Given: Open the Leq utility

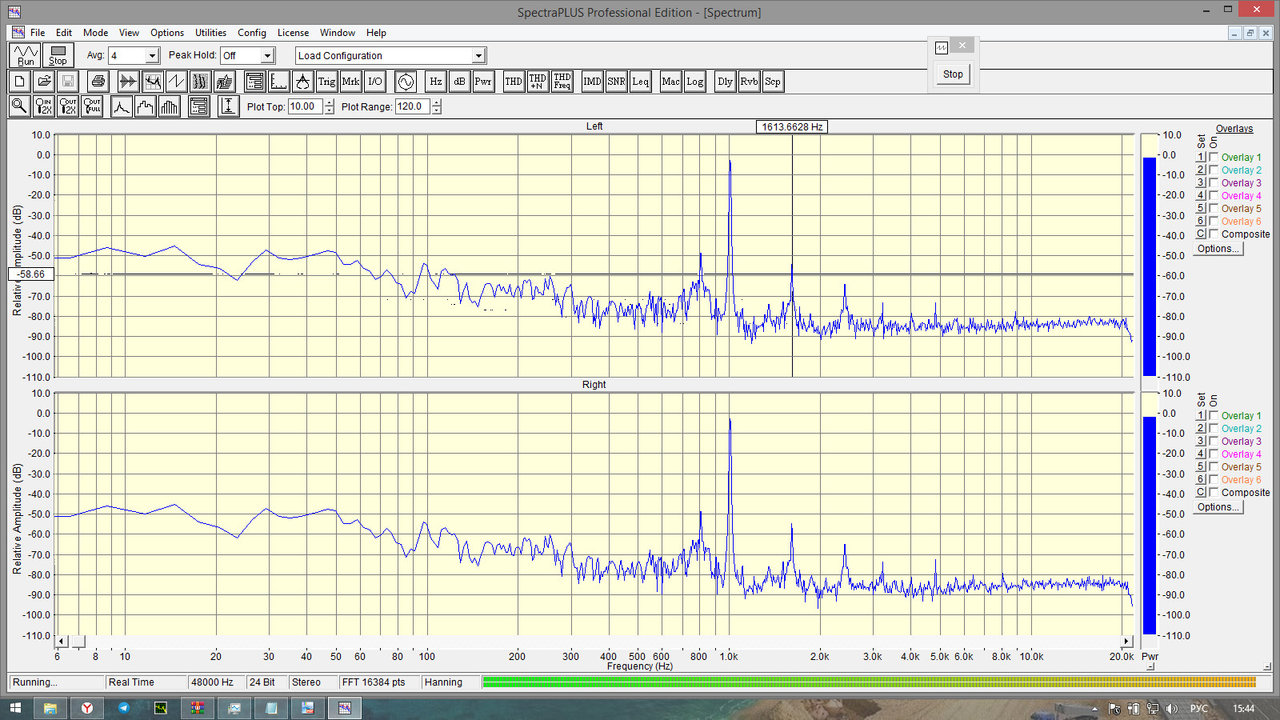Looking at the screenshot, I should [640, 81].
